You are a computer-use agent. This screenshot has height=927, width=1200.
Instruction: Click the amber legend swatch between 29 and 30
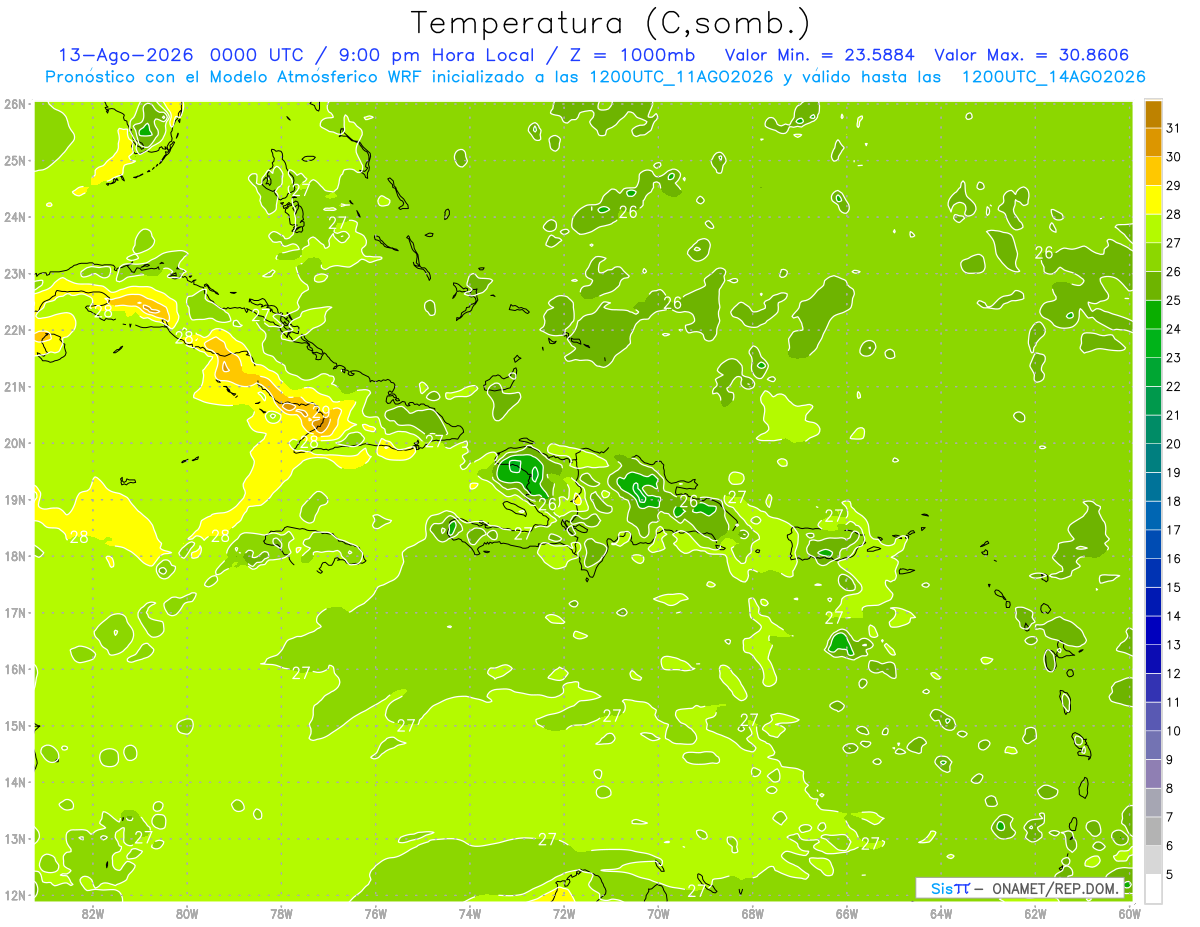pyautogui.click(x=1153, y=170)
